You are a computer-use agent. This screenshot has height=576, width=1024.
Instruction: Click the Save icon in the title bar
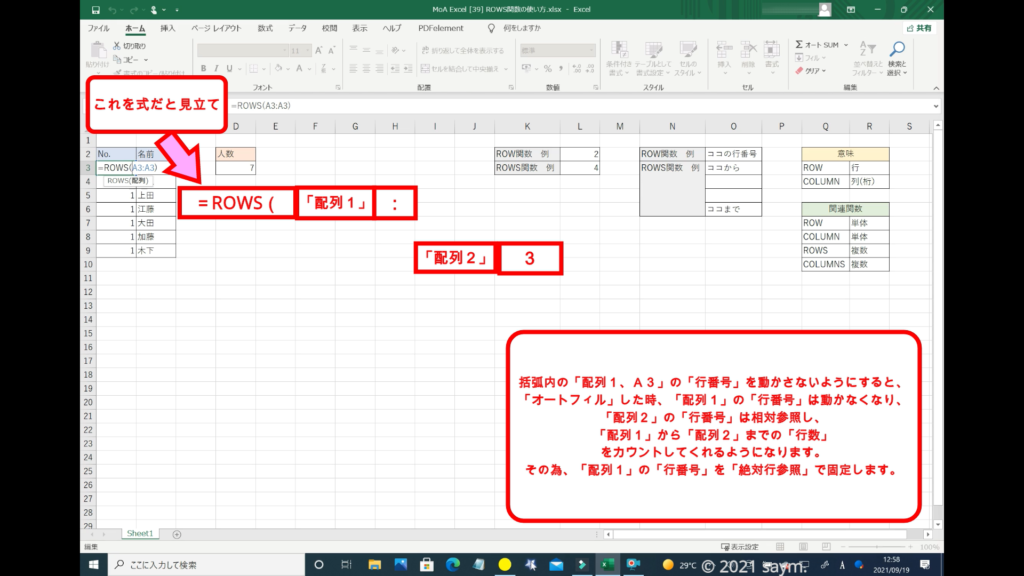94,11
